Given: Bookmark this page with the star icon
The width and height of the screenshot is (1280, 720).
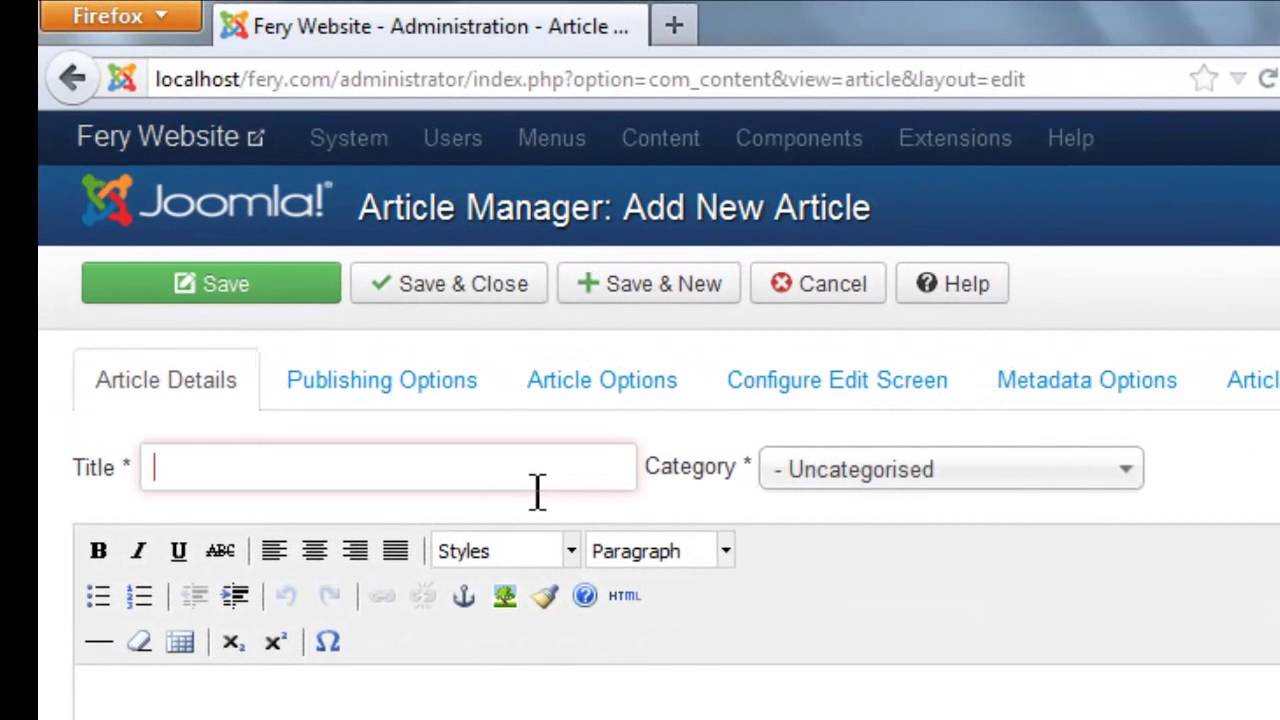Looking at the screenshot, I should point(1204,78).
